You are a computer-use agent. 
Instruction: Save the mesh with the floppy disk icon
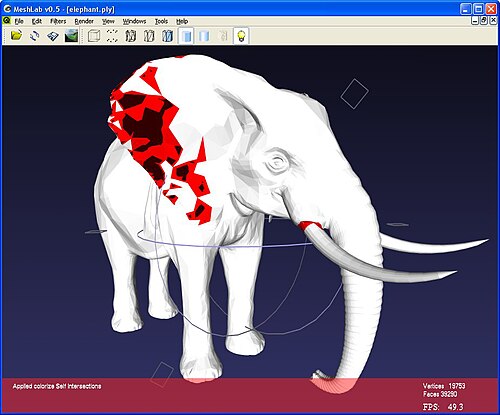(x=53, y=35)
